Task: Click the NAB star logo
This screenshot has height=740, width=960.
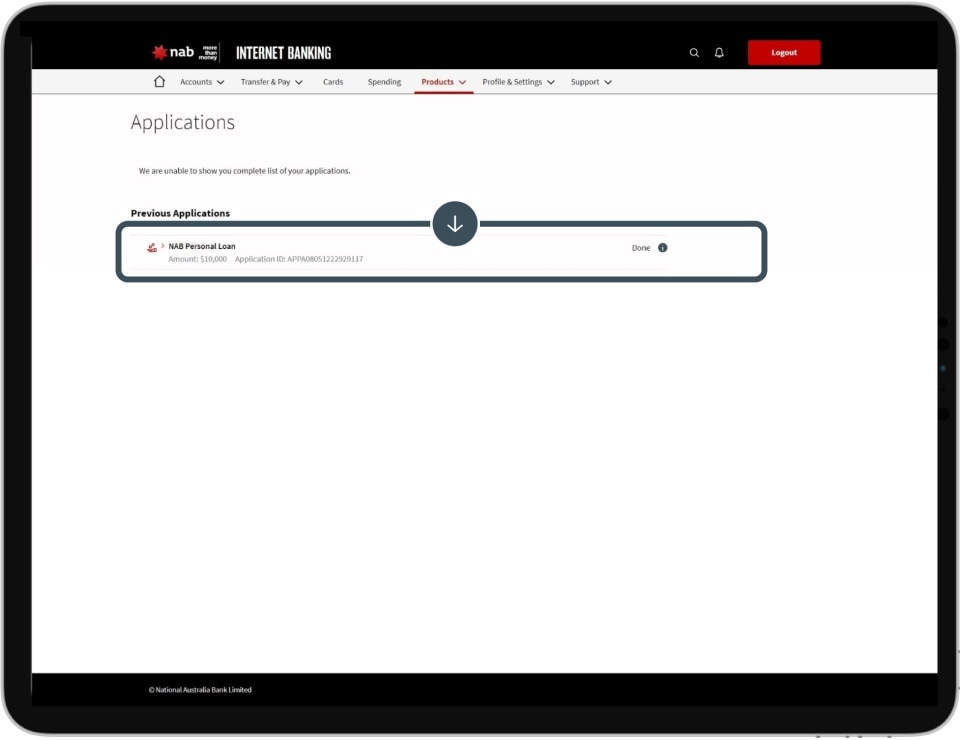Action: (x=160, y=53)
